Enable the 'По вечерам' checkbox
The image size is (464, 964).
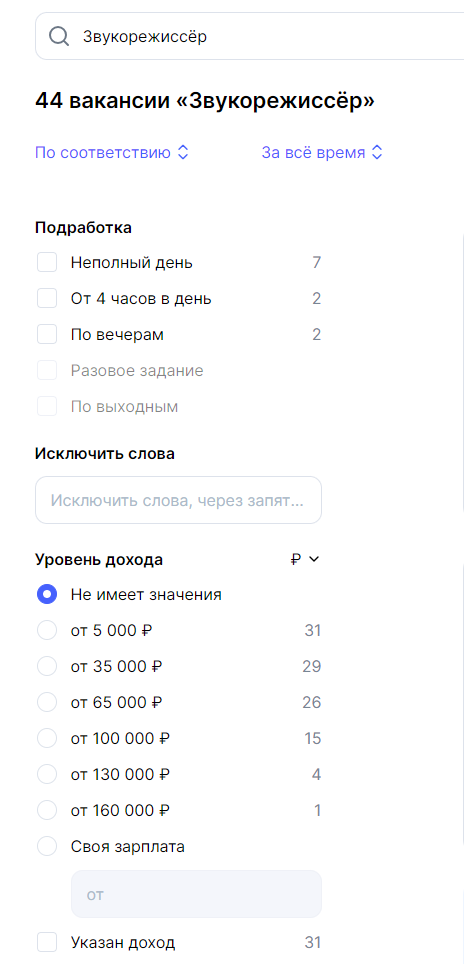pyautogui.click(x=47, y=334)
